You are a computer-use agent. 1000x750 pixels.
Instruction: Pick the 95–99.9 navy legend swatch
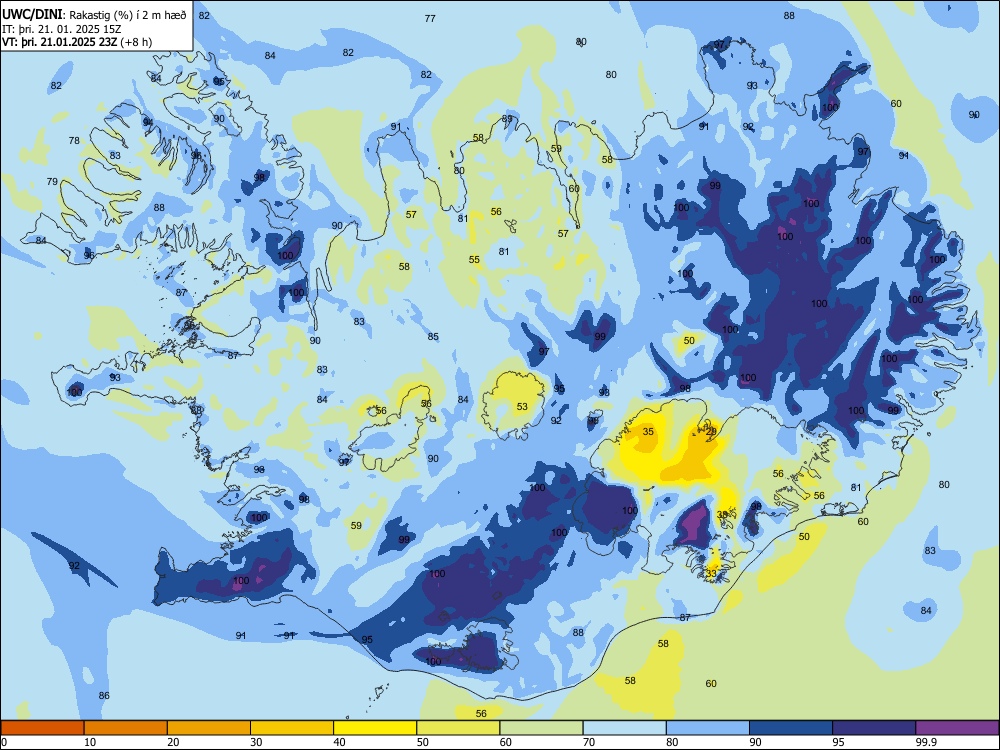click(874, 728)
